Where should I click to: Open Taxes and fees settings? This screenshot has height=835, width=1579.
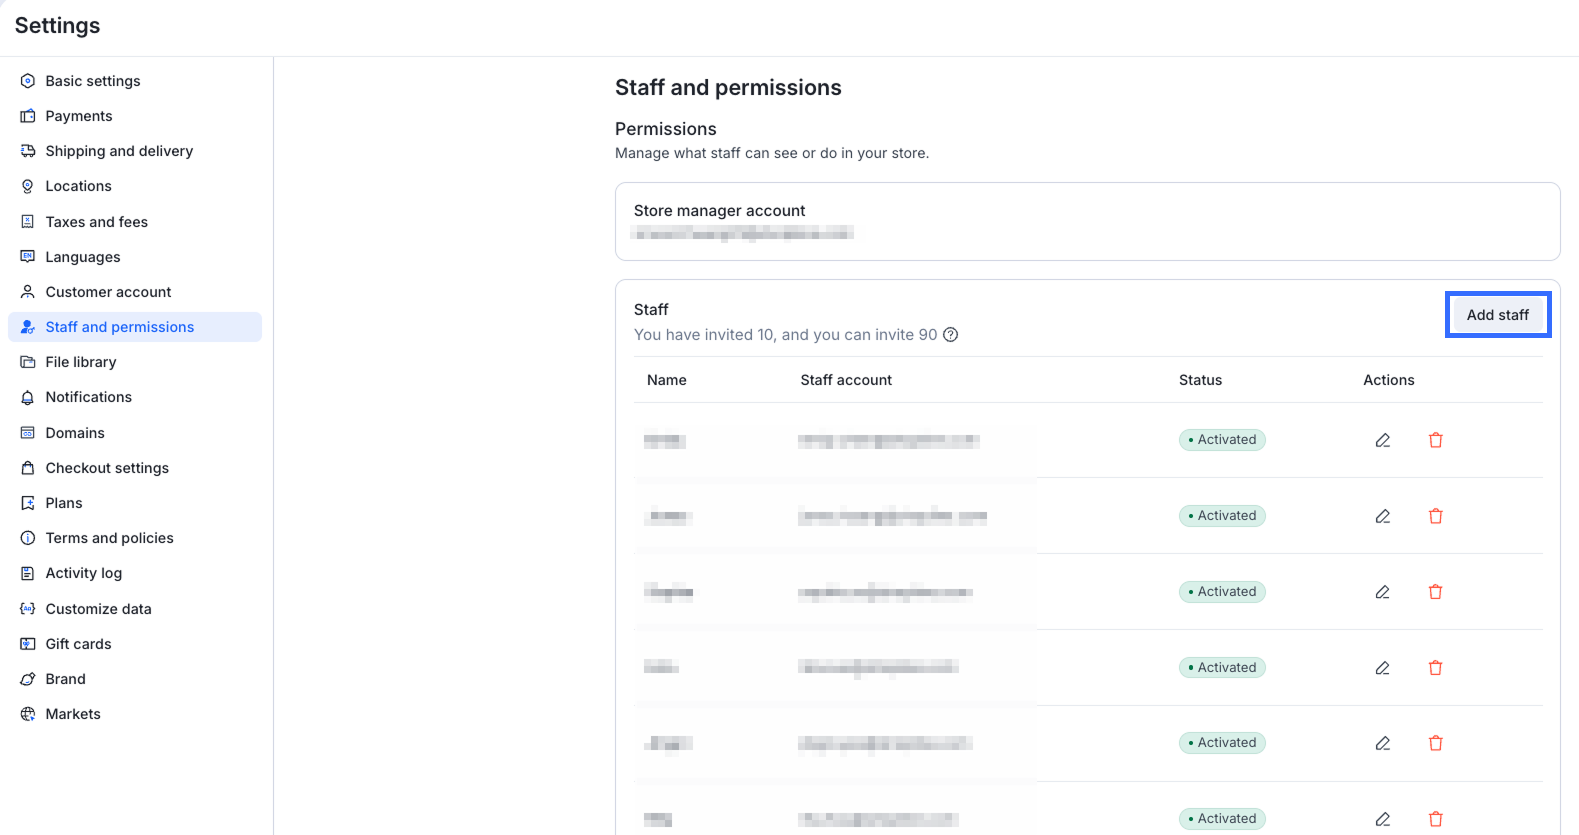click(x=96, y=222)
